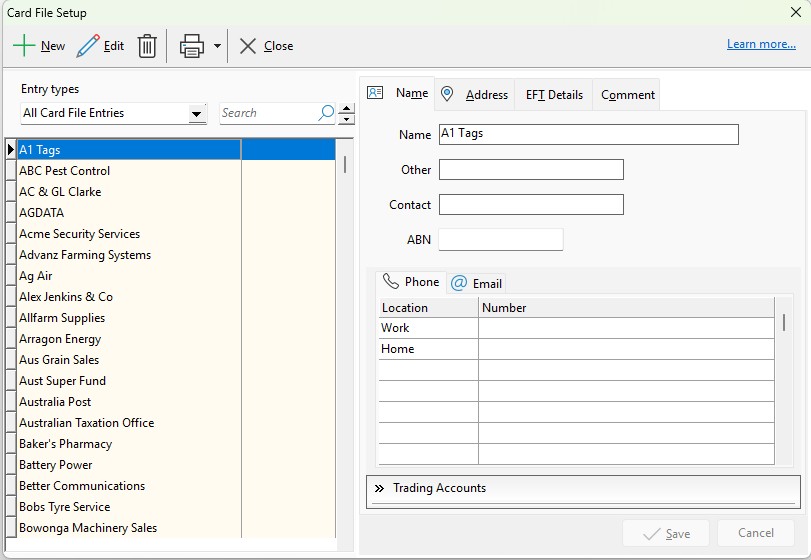The image size is (811, 560).
Task: Close the Card File Setup window
Action: (x=796, y=12)
